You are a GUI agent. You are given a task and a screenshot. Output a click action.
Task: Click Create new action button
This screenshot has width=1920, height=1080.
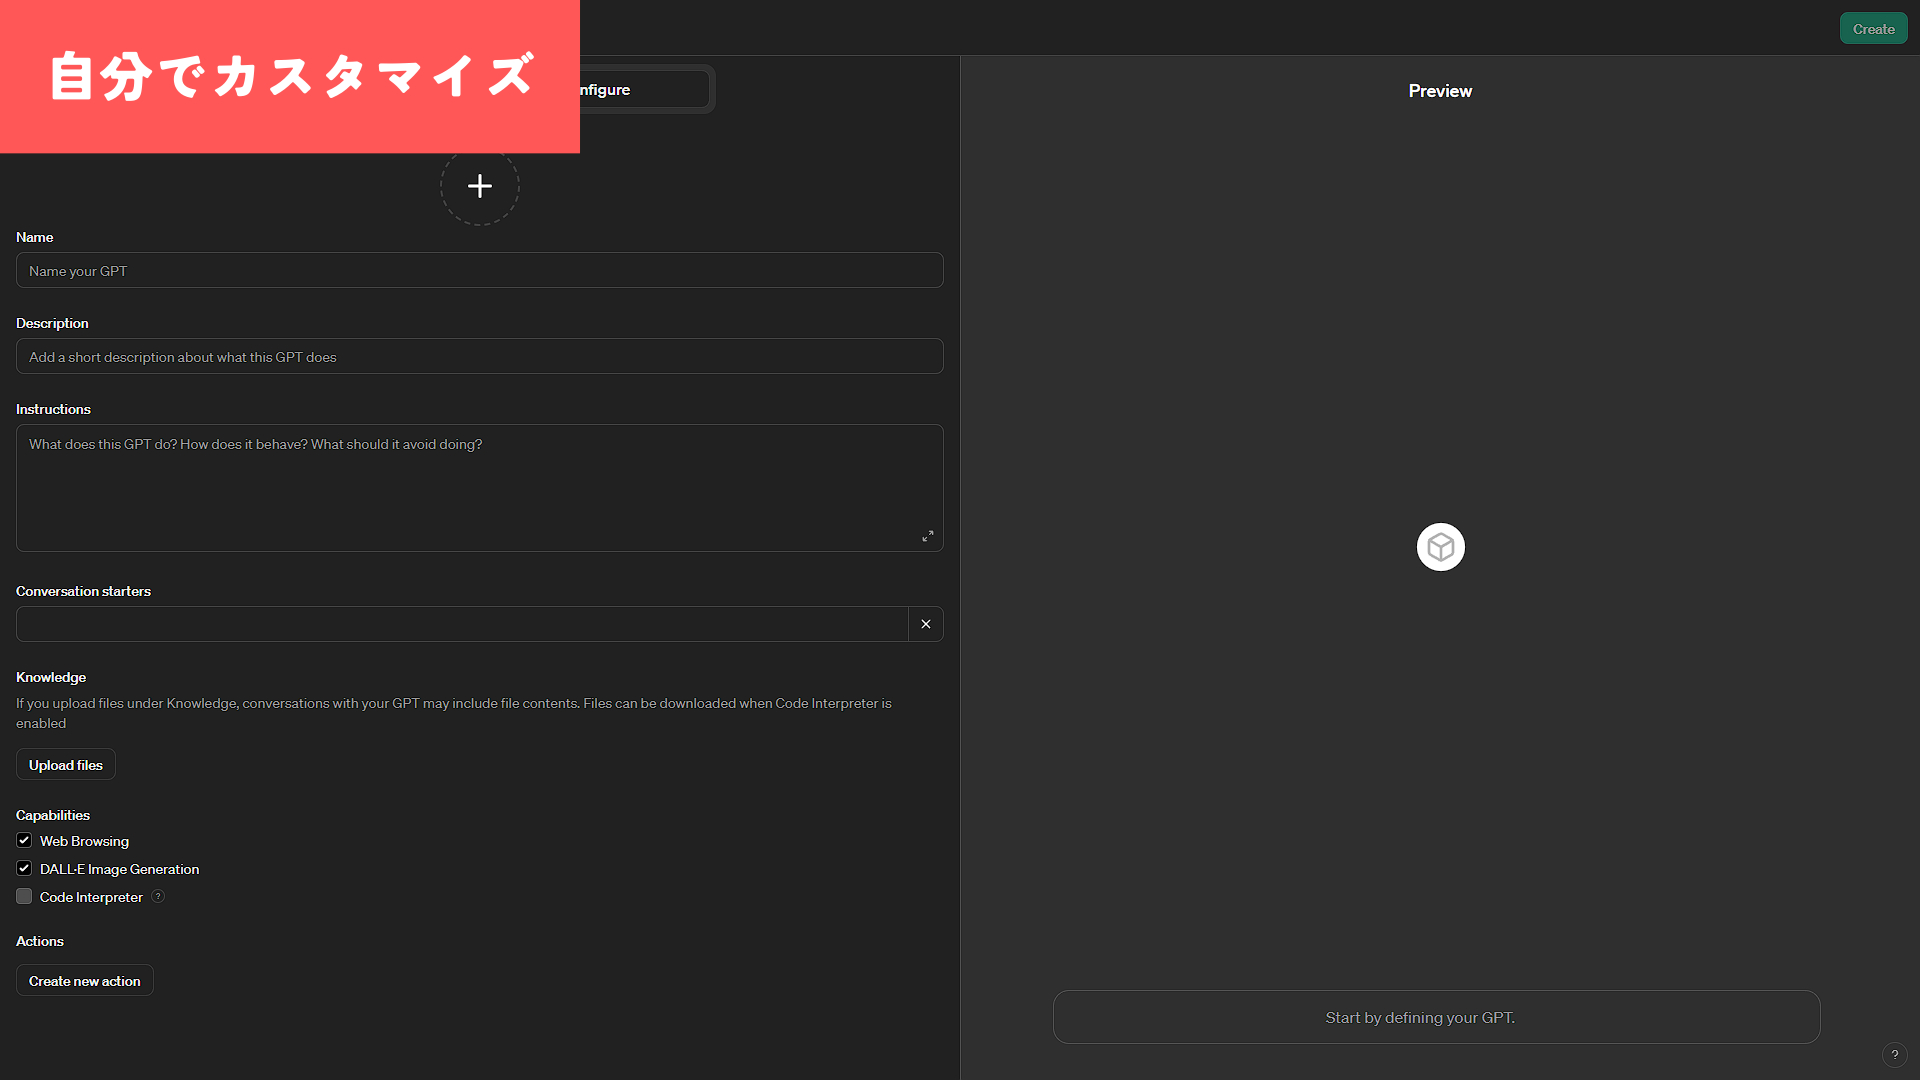(85, 981)
